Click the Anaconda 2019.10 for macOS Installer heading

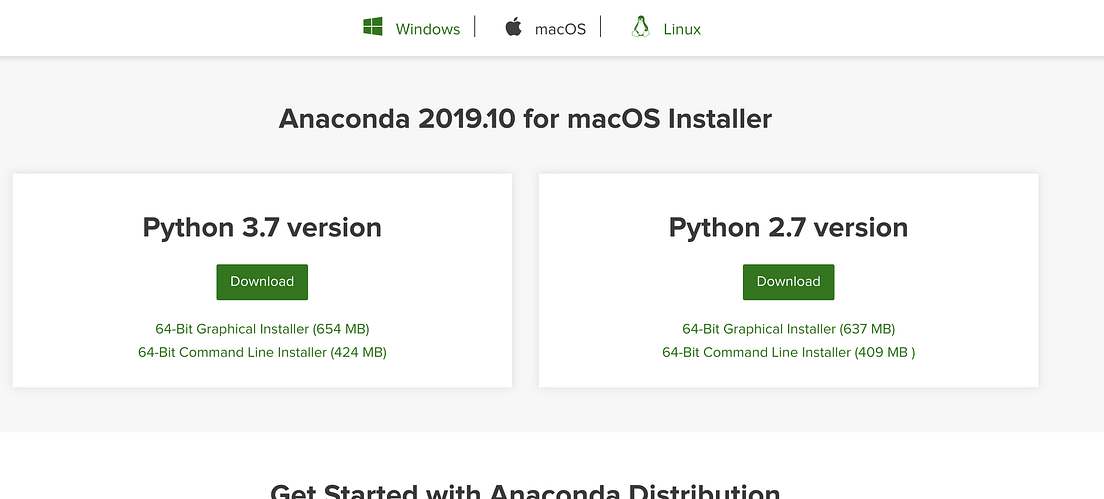pyautogui.click(x=525, y=119)
